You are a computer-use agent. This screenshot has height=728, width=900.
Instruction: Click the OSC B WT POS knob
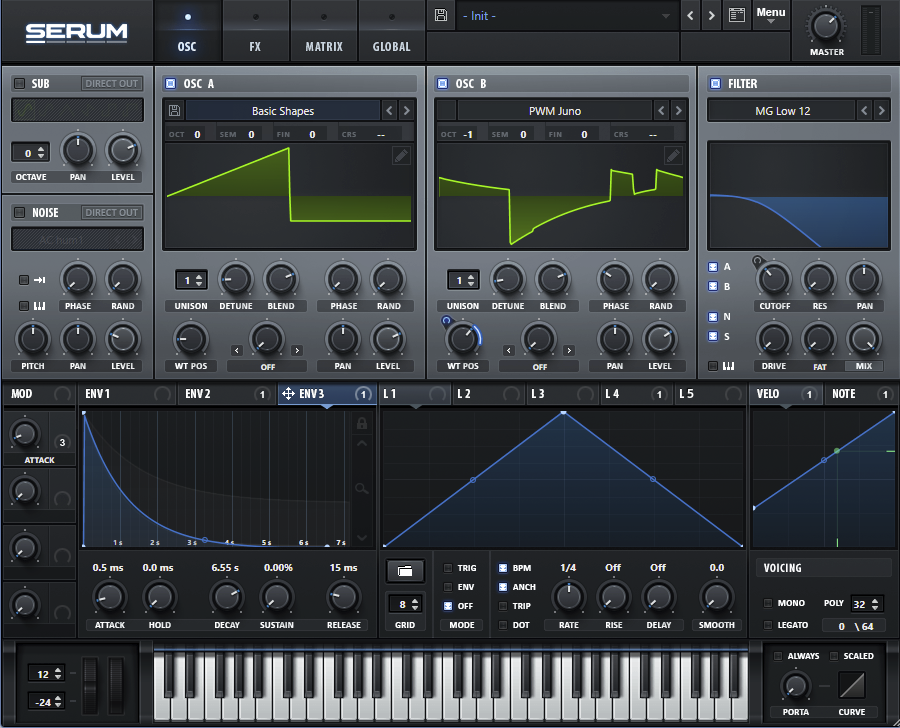pos(463,339)
